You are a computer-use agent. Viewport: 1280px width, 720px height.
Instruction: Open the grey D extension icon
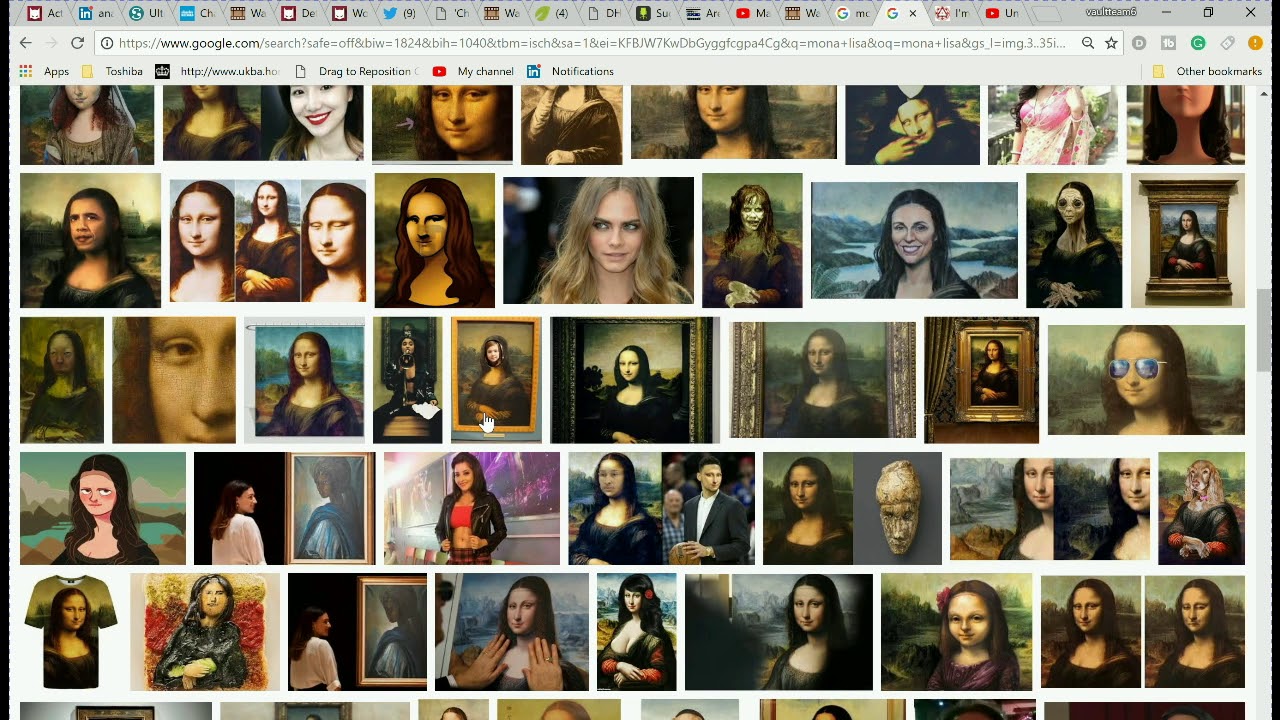[1139, 43]
